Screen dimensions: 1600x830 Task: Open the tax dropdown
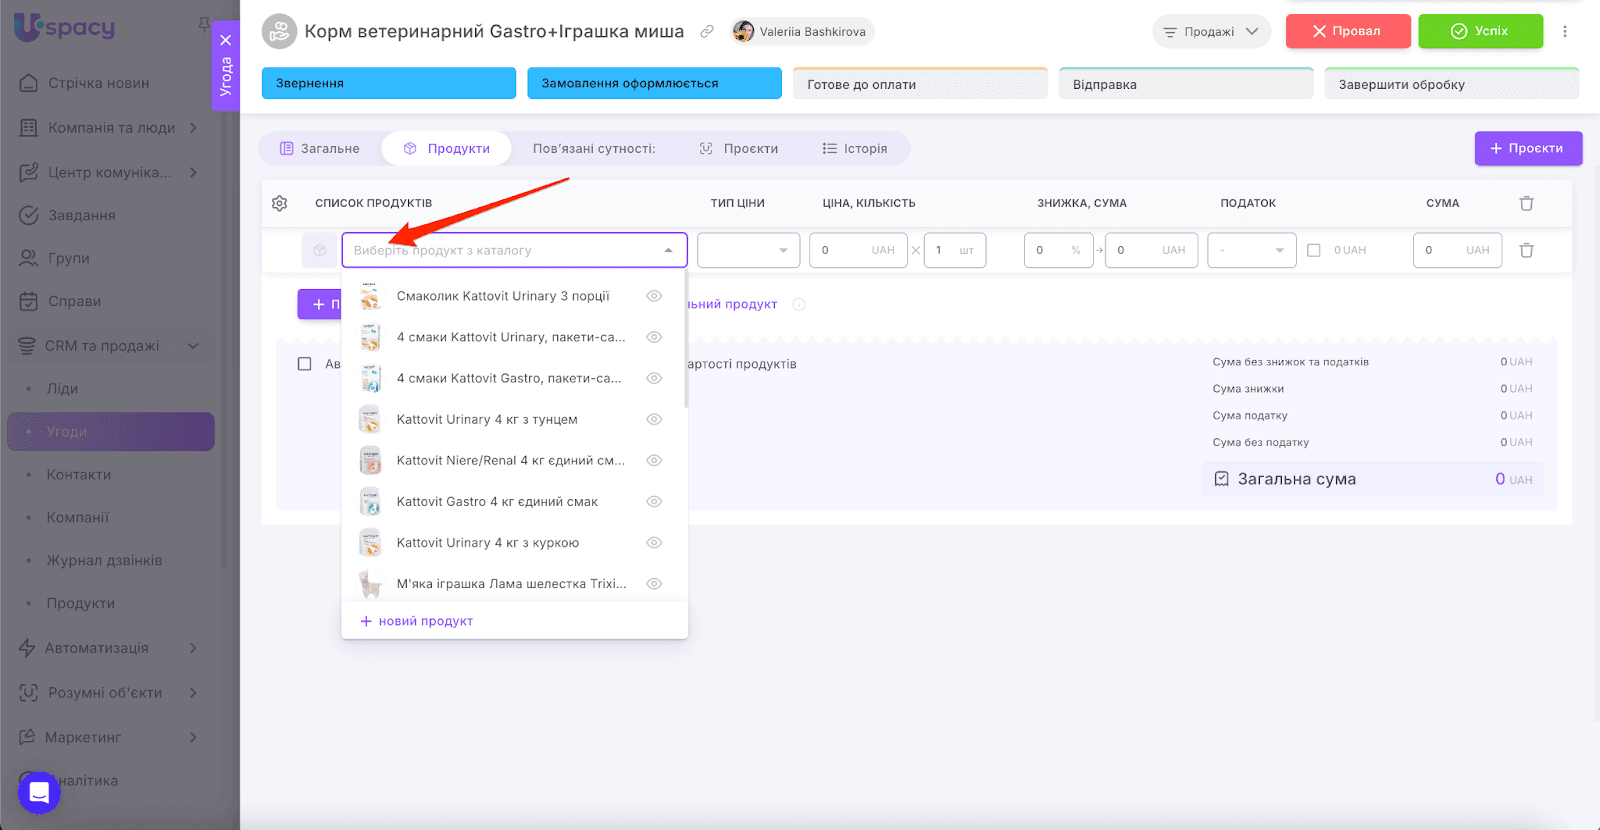(1252, 250)
